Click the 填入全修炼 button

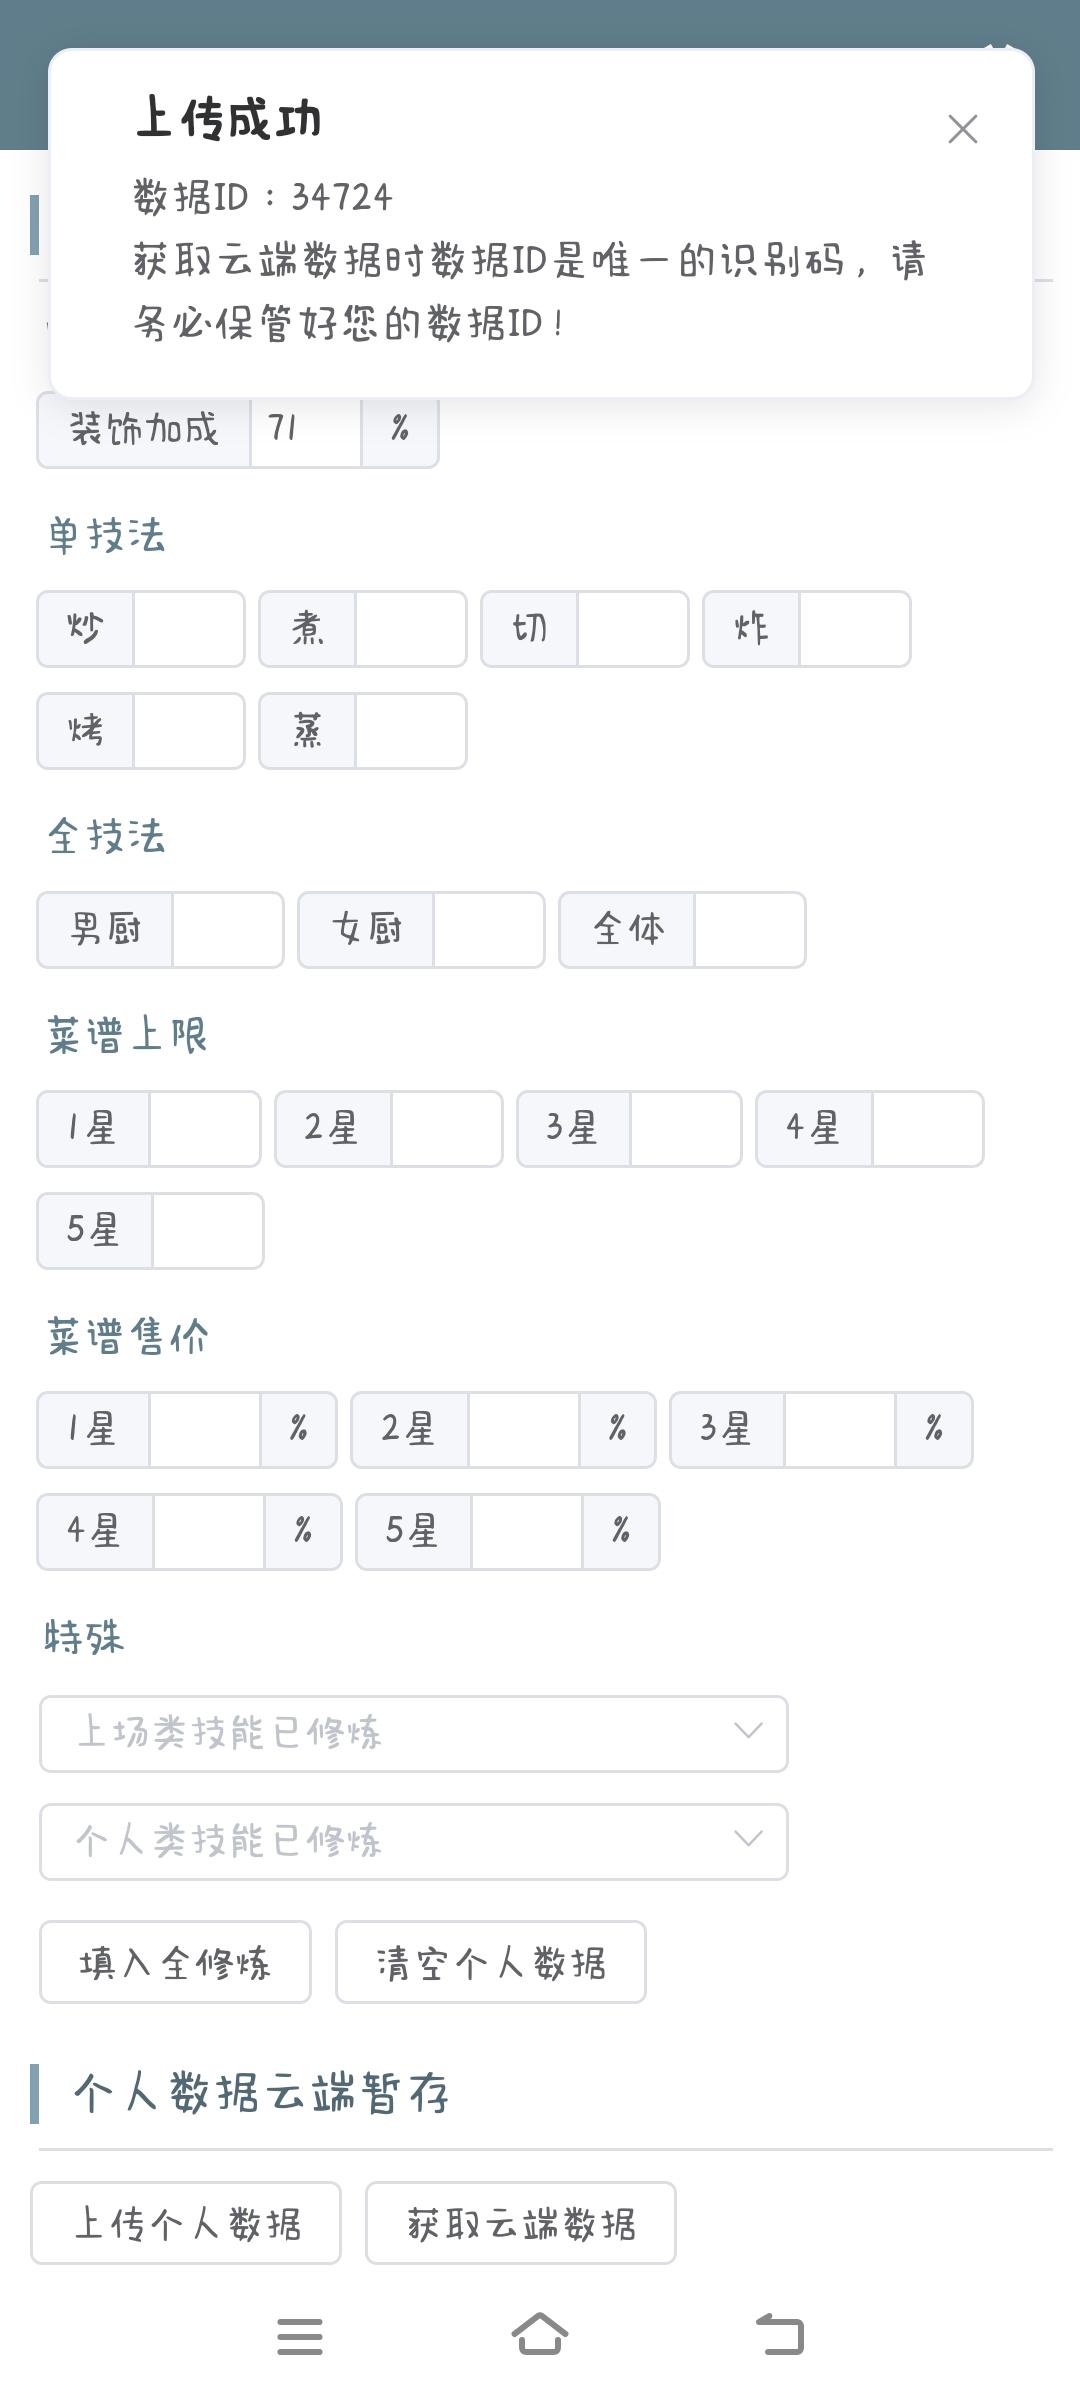pos(175,1962)
